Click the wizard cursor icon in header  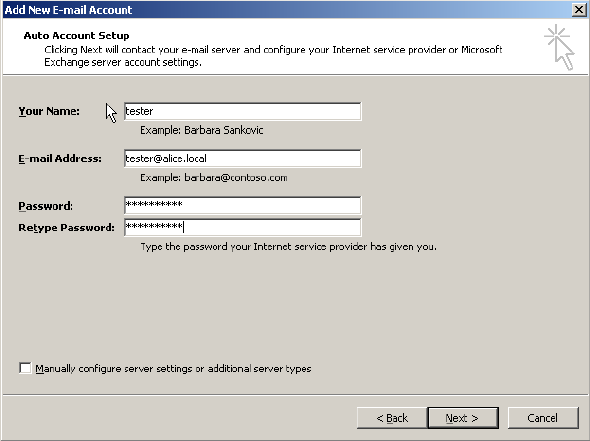click(560, 47)
